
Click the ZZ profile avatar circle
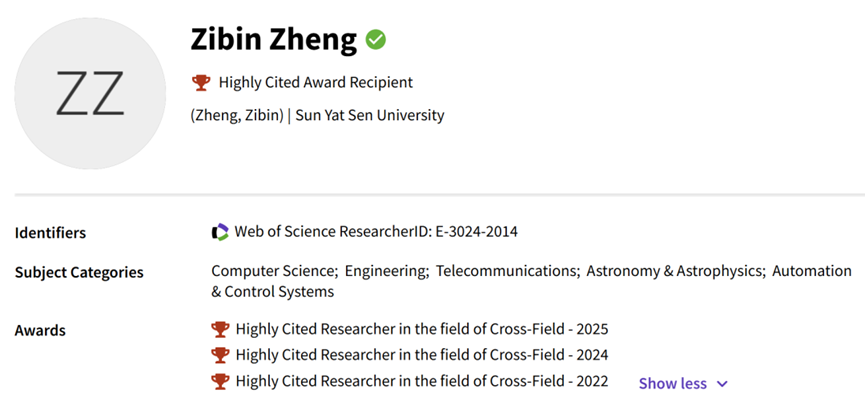(91, 93)
